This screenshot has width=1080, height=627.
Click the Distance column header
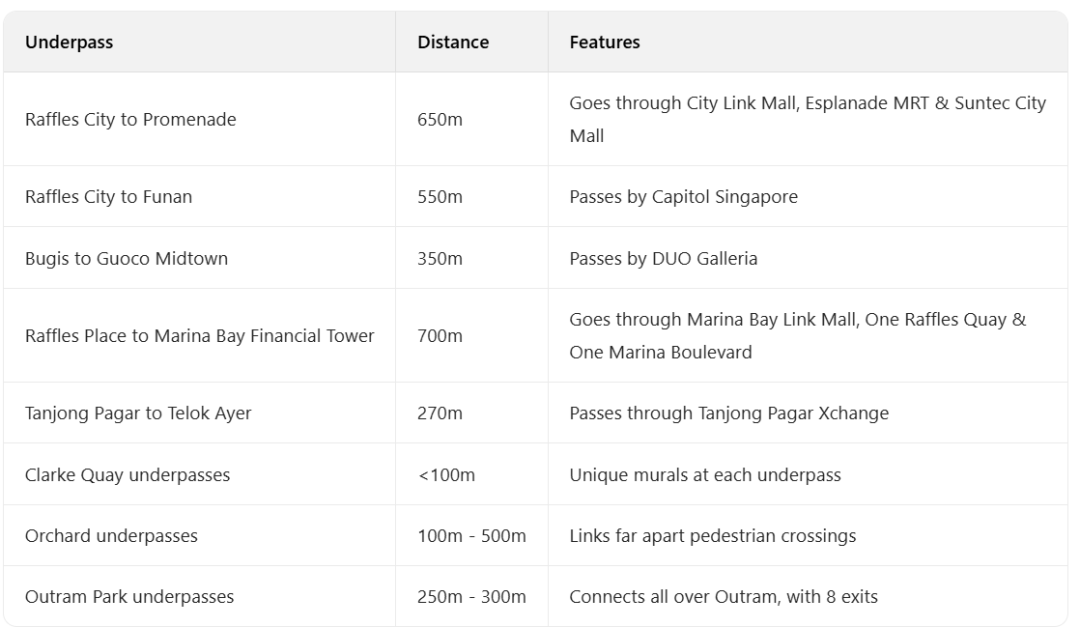[x=453, y=43]
